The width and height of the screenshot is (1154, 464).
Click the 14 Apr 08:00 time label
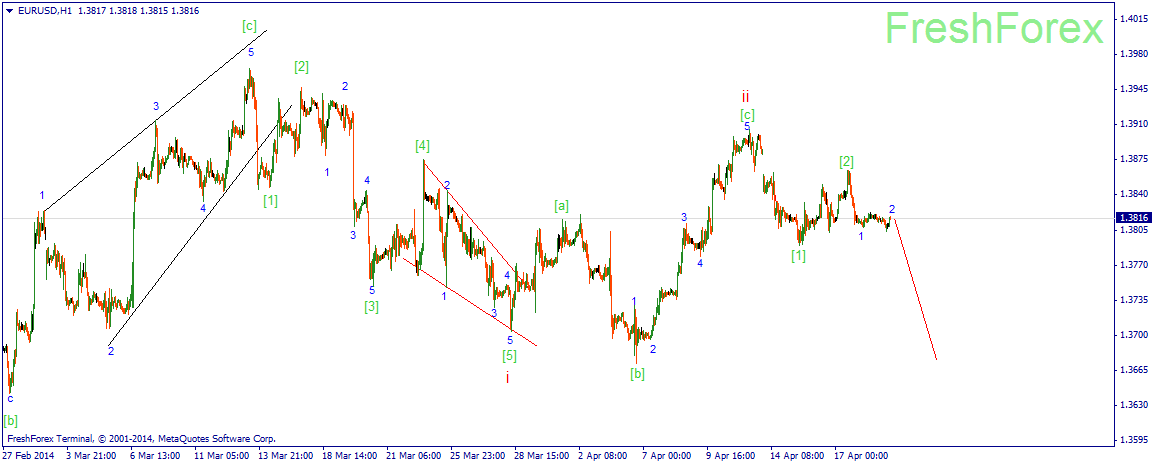tap(797, 456)
